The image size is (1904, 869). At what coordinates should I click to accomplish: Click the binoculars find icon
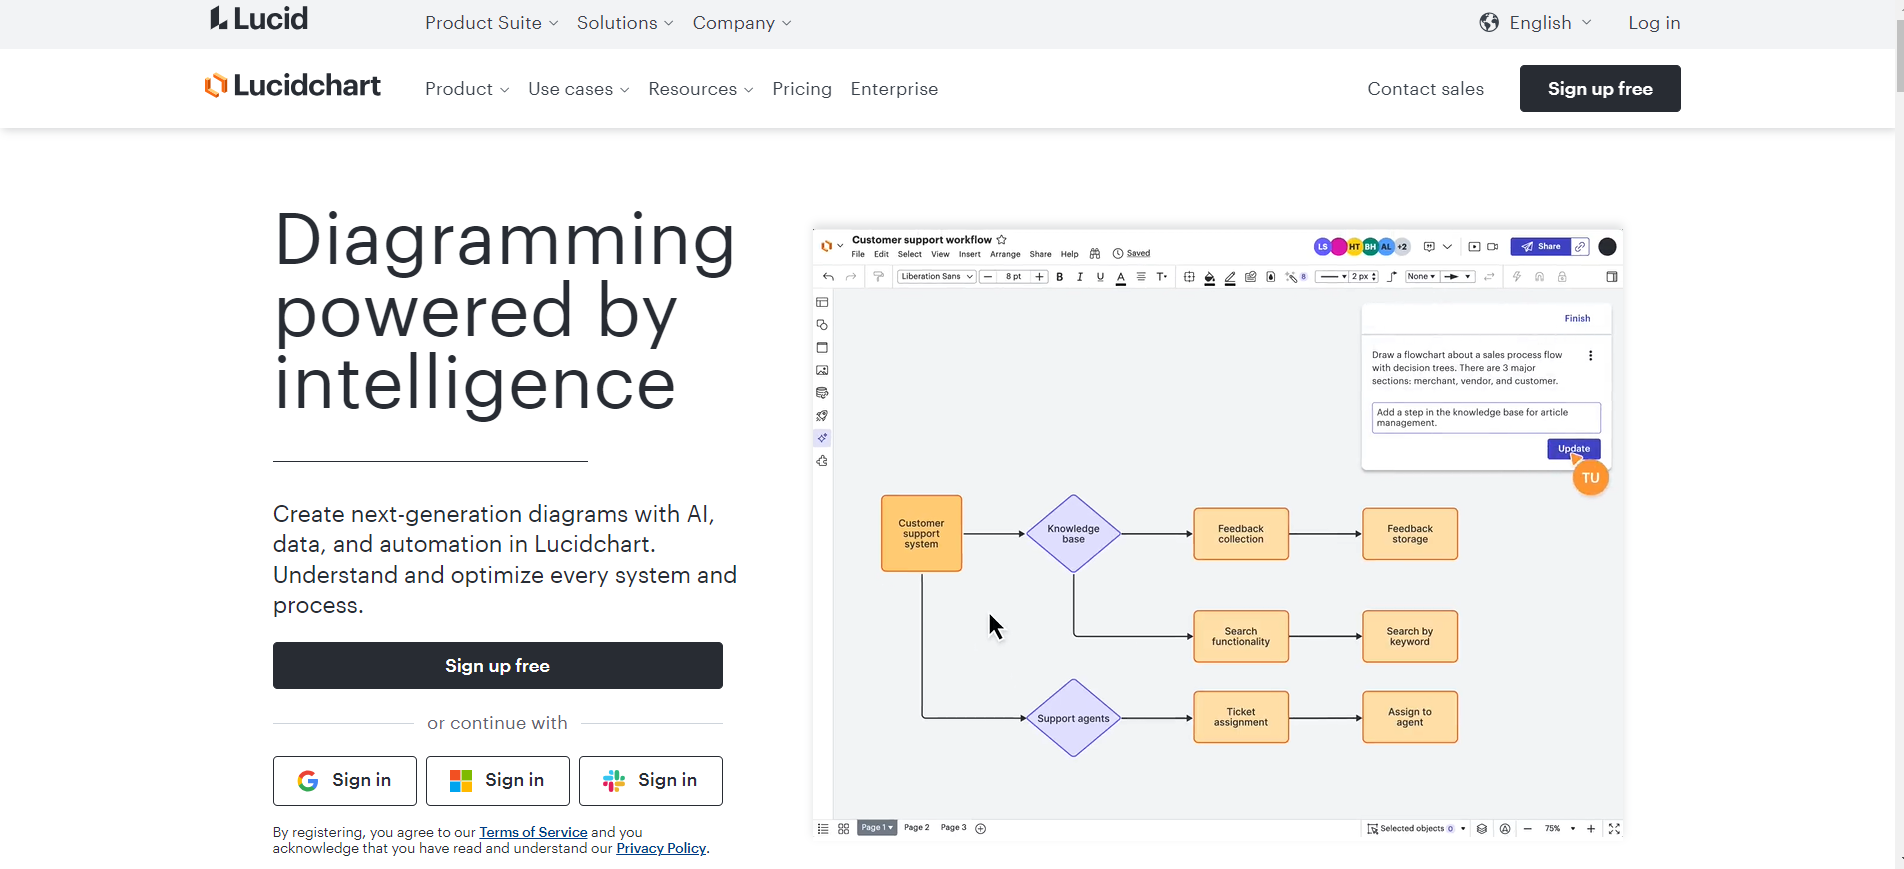(x=1095, y=254)
